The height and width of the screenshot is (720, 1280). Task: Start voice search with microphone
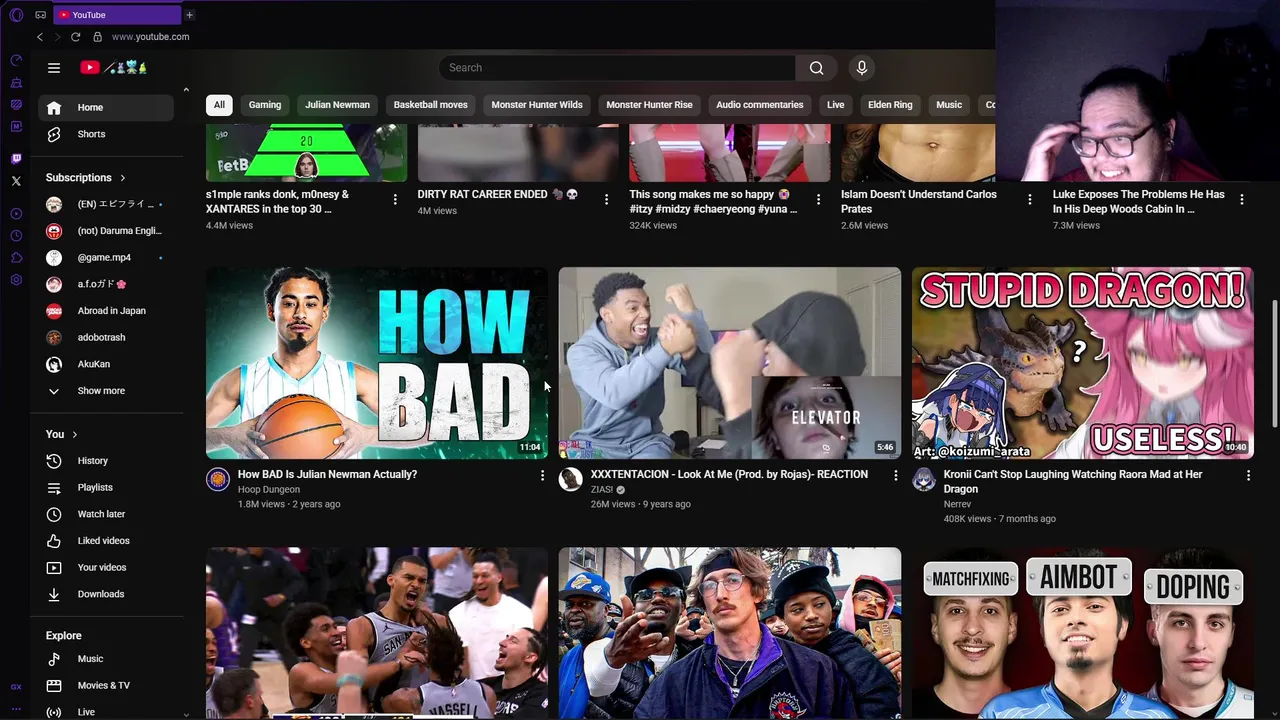coord(862,68)
